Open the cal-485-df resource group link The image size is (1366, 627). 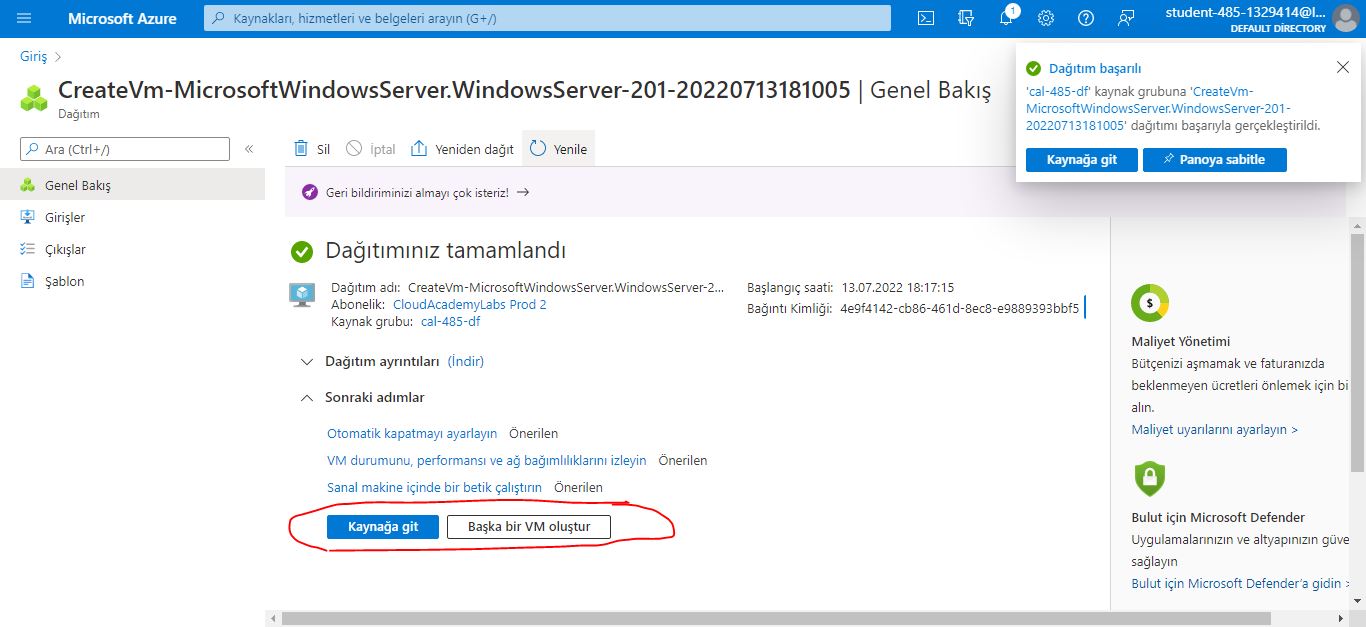[x=451, y=321]
